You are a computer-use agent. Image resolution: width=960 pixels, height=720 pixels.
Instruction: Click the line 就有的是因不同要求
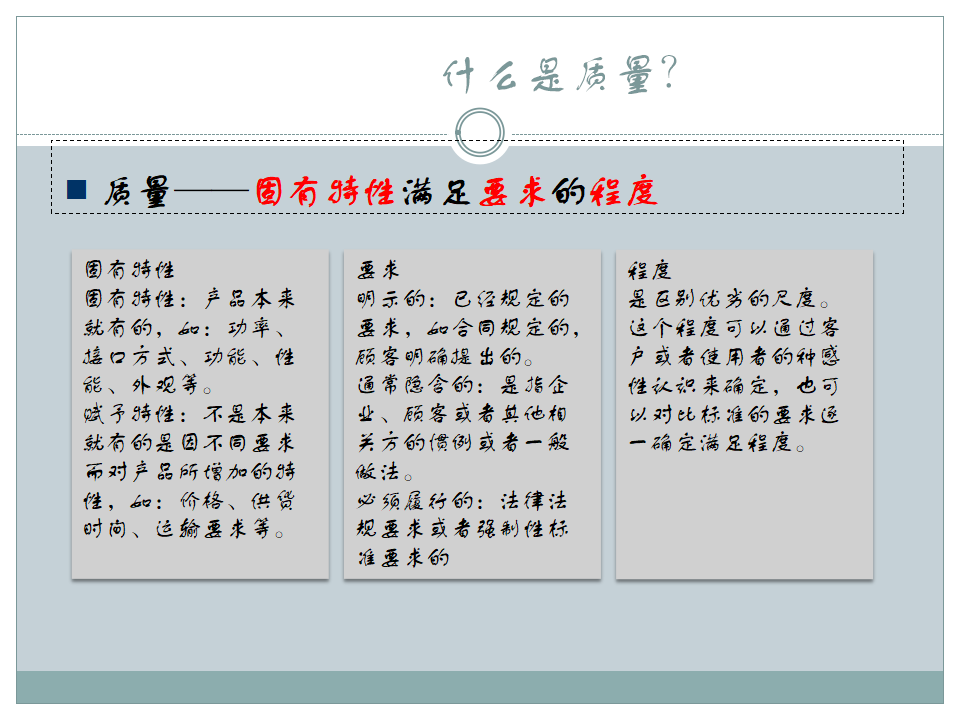tap(190, 442)
